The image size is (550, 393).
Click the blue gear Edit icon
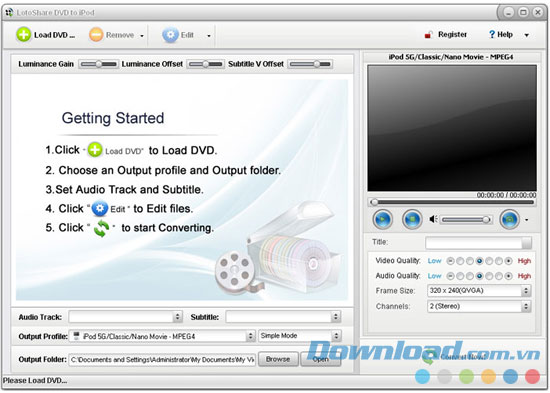170,35
